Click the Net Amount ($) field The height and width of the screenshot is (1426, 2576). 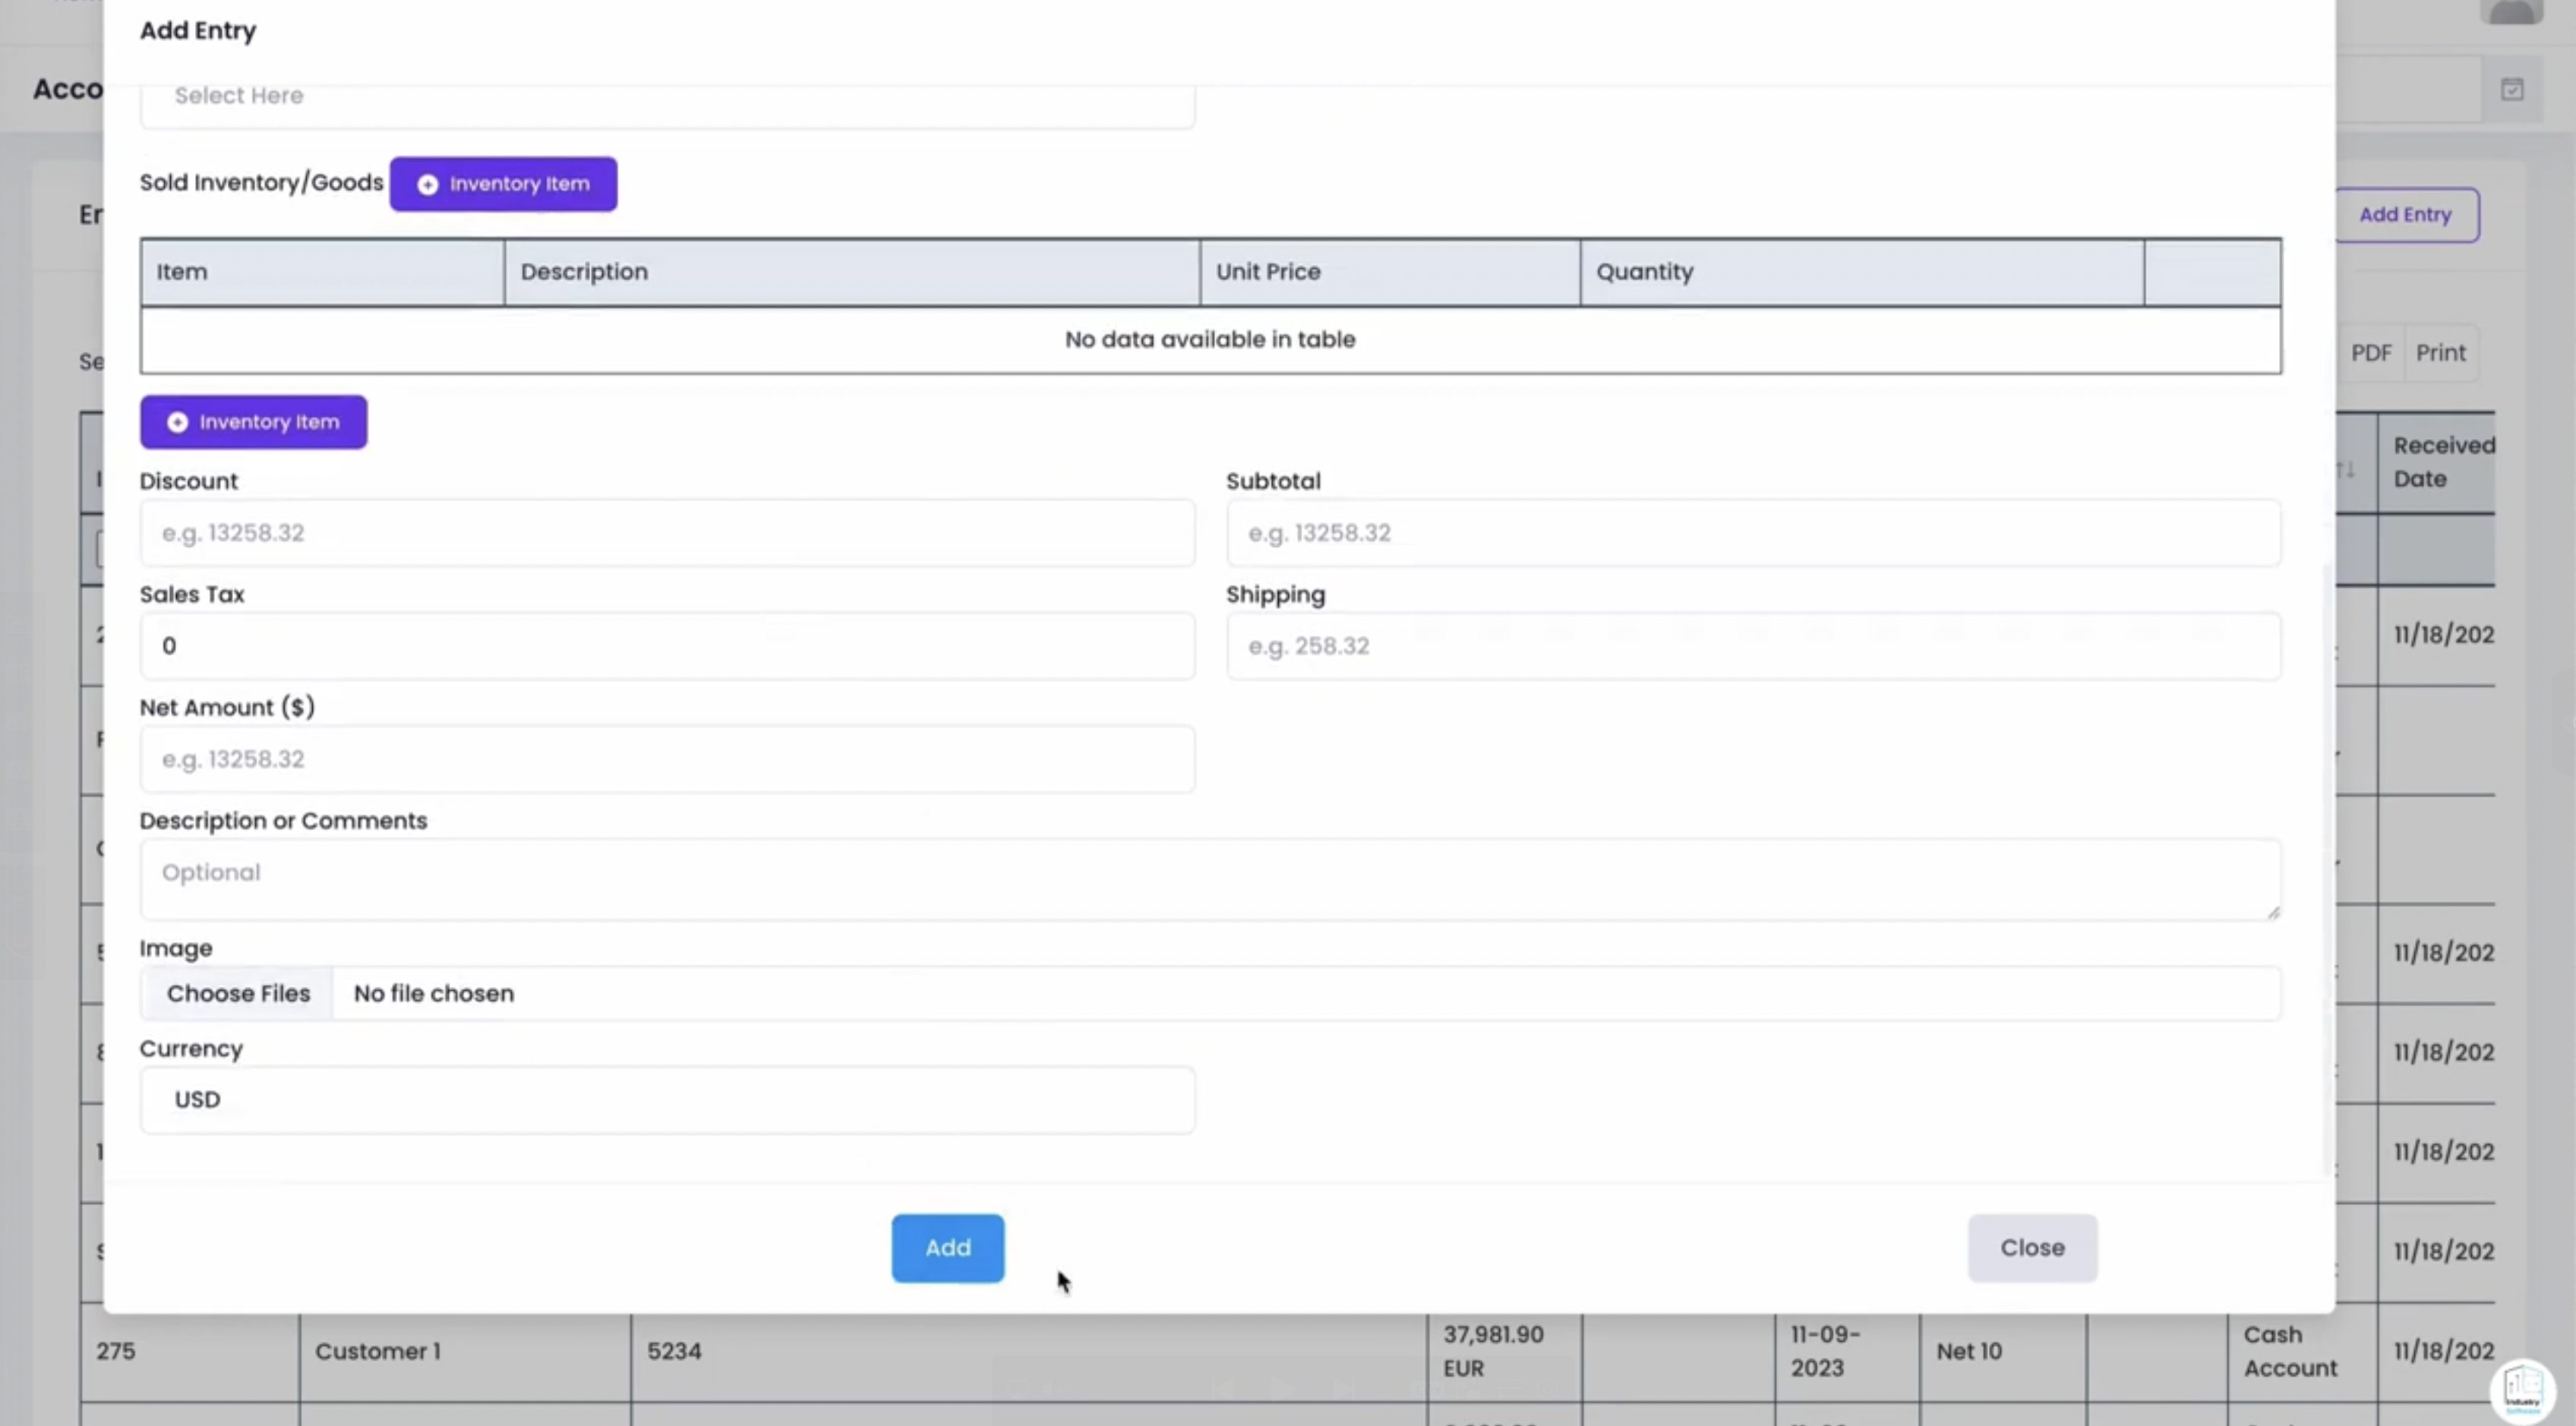point(667,759)
